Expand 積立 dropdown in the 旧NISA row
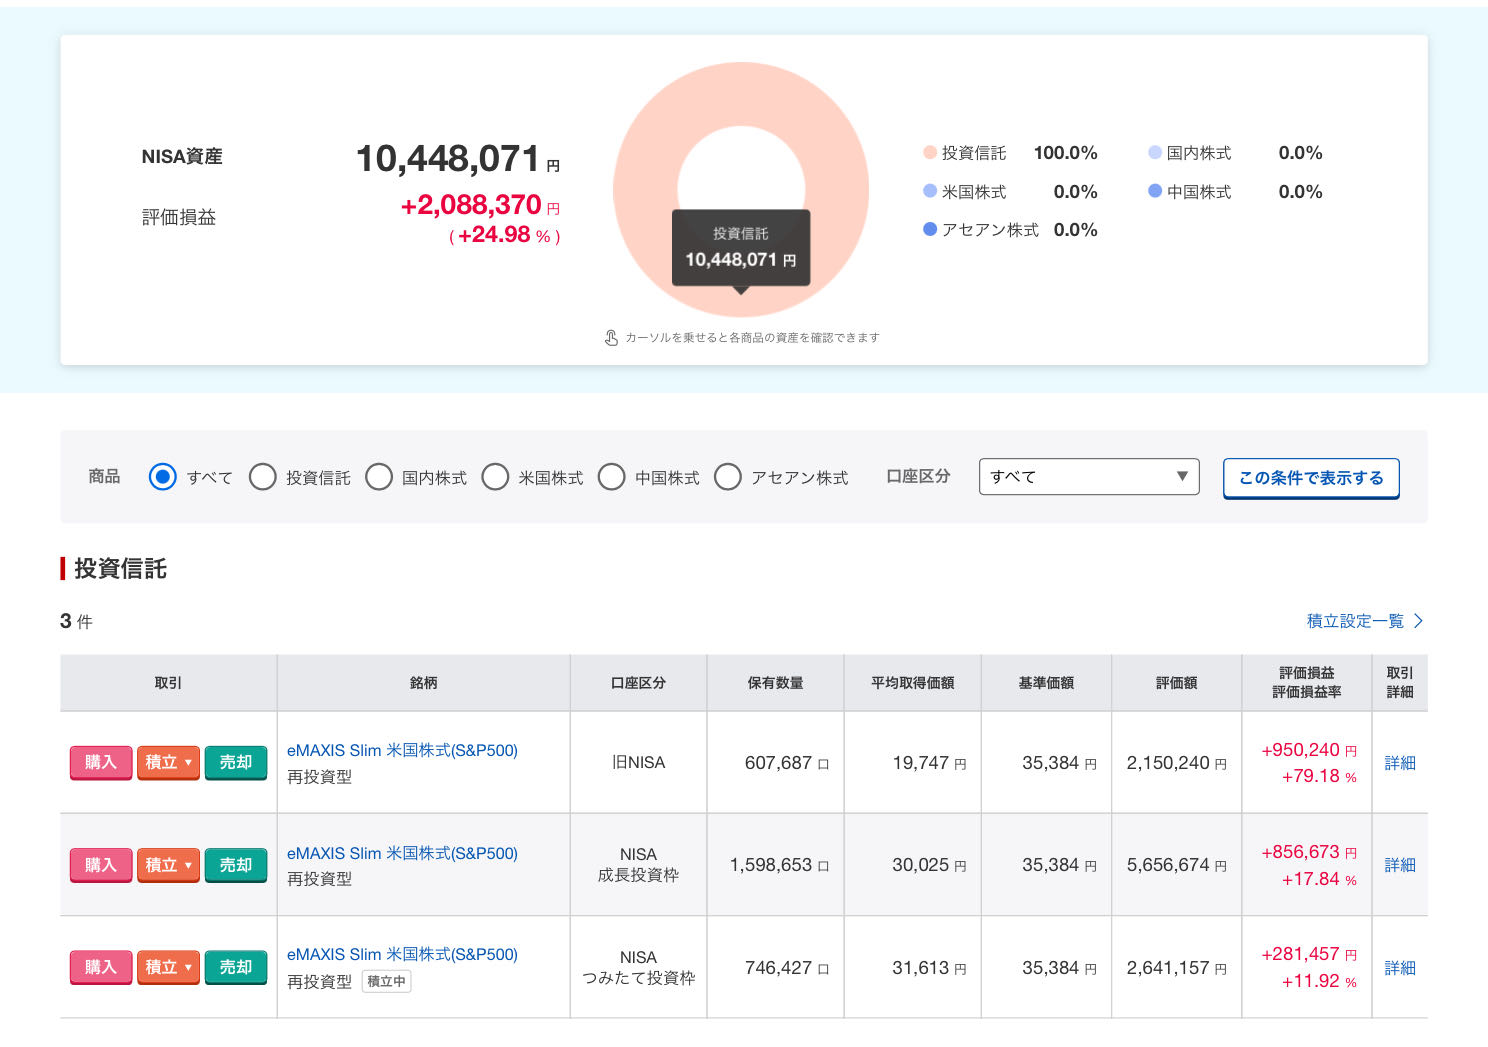The image size is (1488, 1047). coord(168,762)
